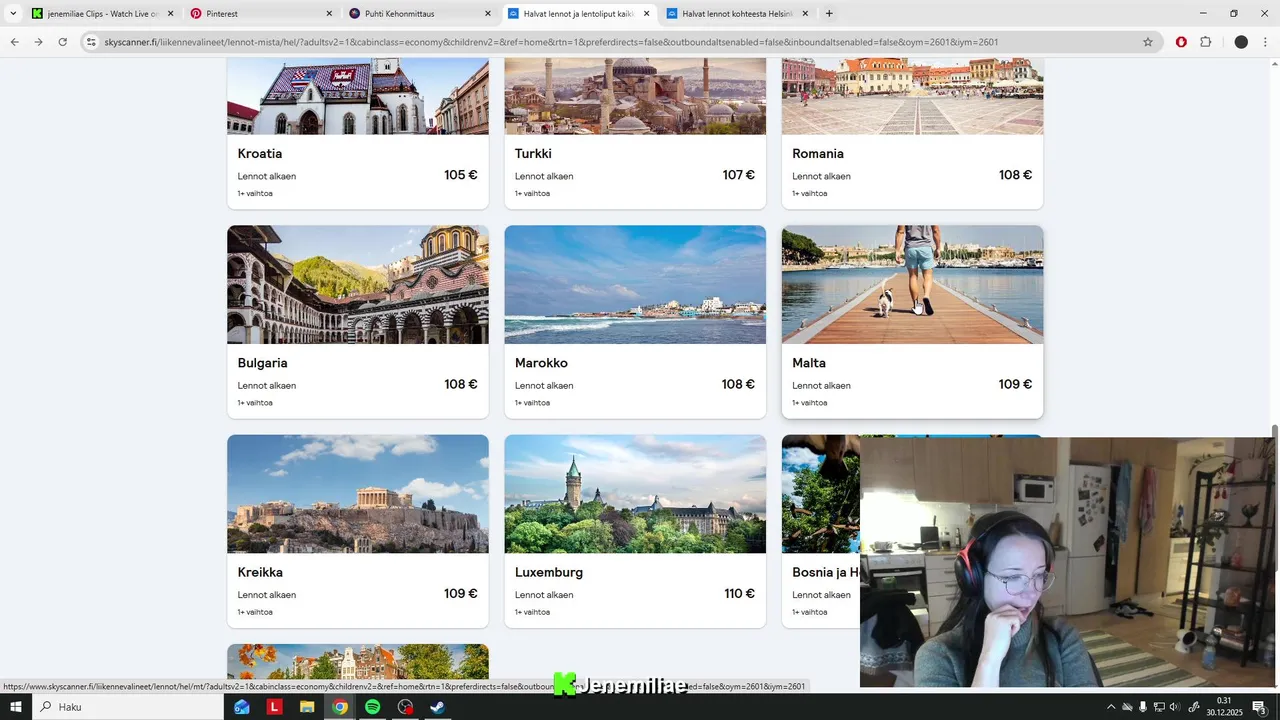The width and height of the screenshot is (1280, 720).
Task: Open the Bulgaria destination card
Action: click(x=358, y=322)
